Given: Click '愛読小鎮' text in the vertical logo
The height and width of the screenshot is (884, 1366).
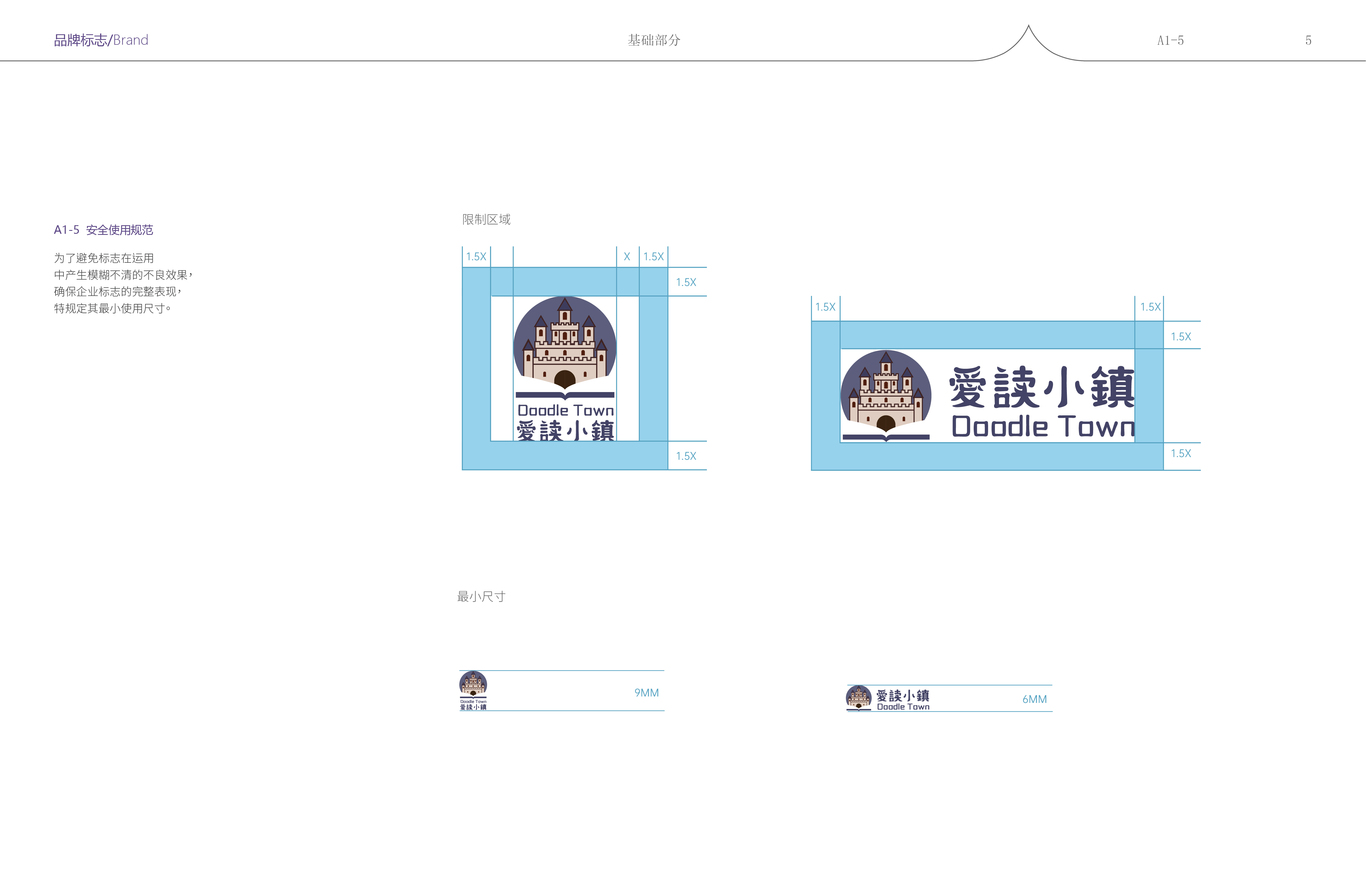Looking at the screenshot, I should click(x=566, y=431).
